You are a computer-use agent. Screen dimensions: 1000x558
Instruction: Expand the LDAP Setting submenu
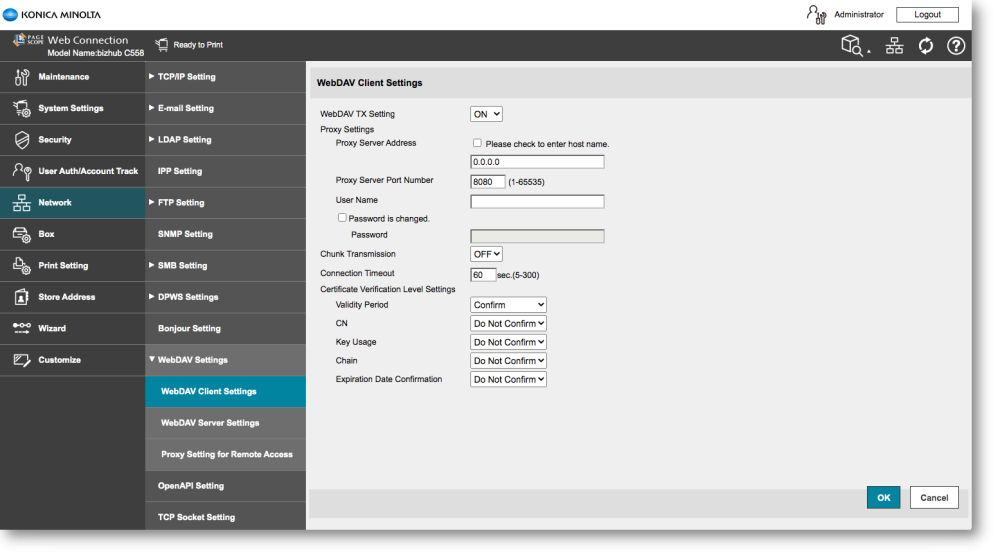pyautogui.click(x=225, y=140)
